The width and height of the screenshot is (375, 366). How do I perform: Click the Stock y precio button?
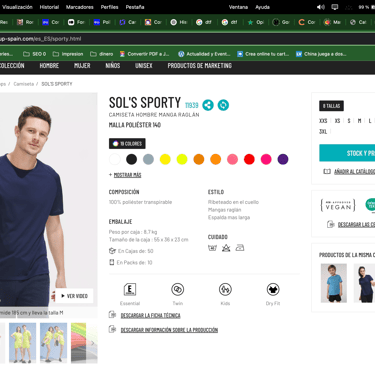click(347, 153)
